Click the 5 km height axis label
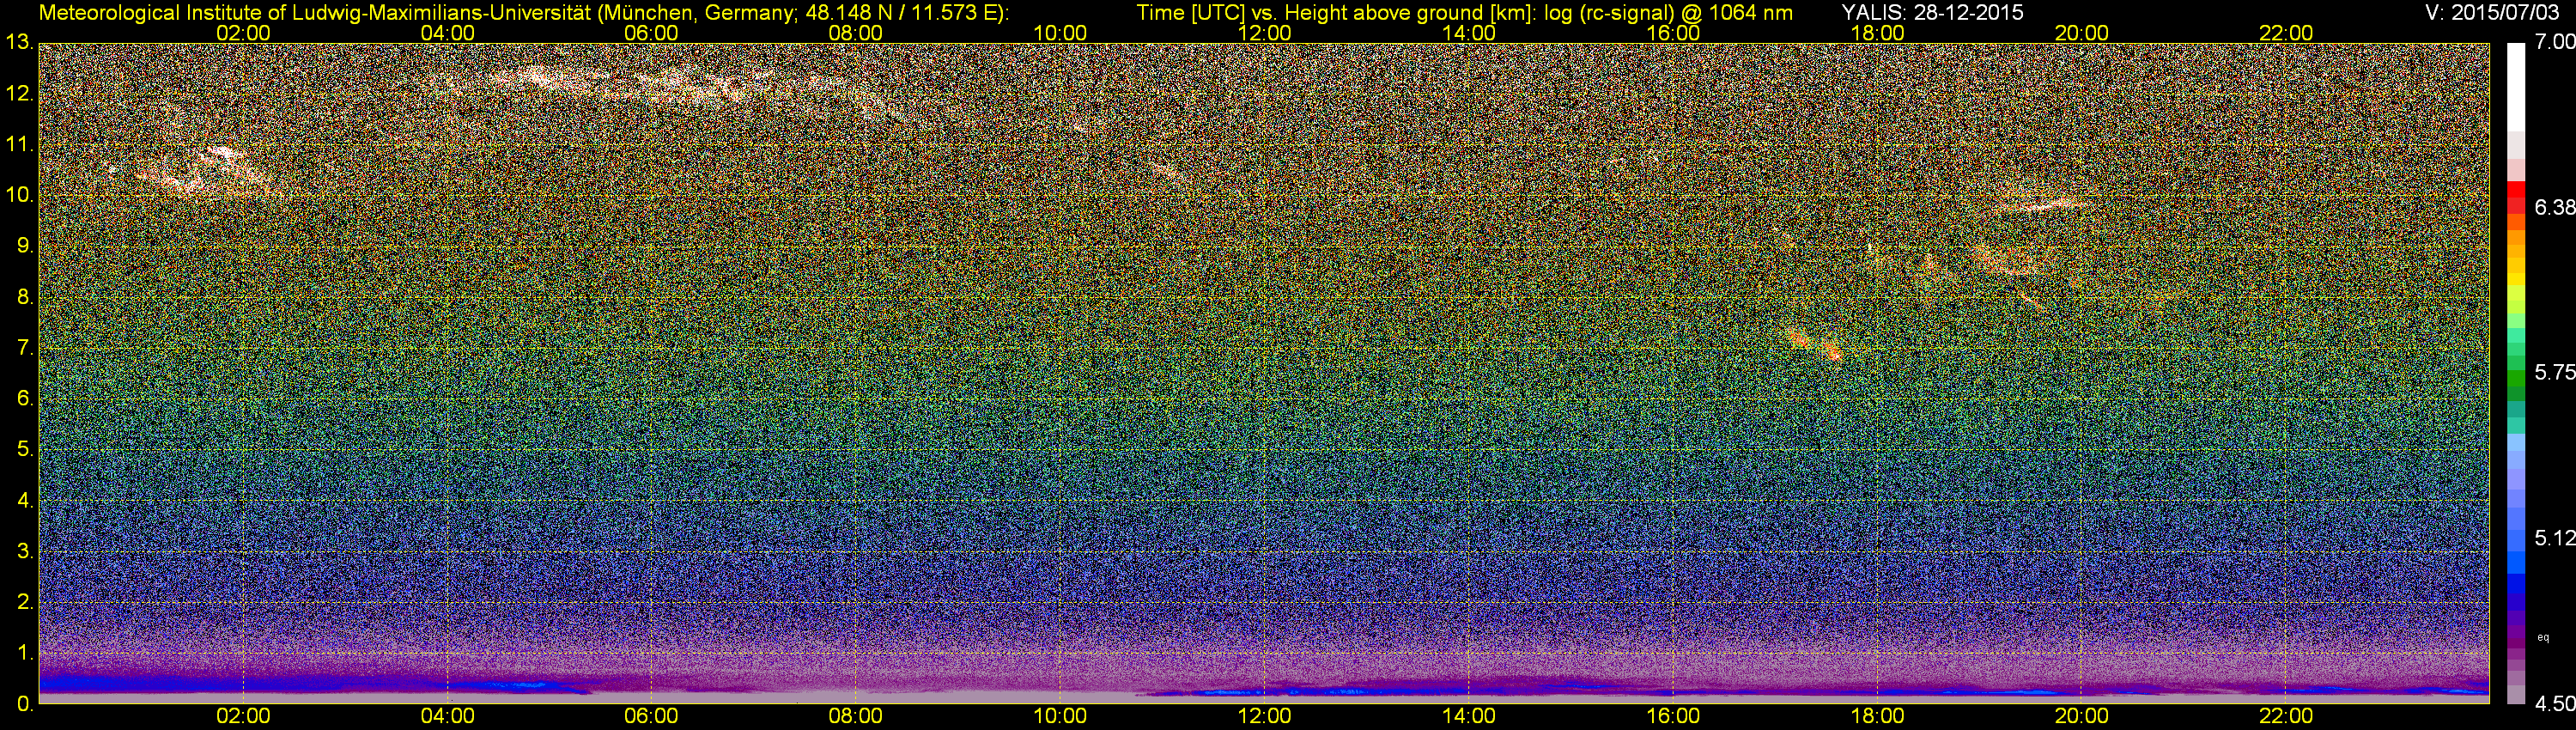The image size is (2576, 730). coord(24,450)
